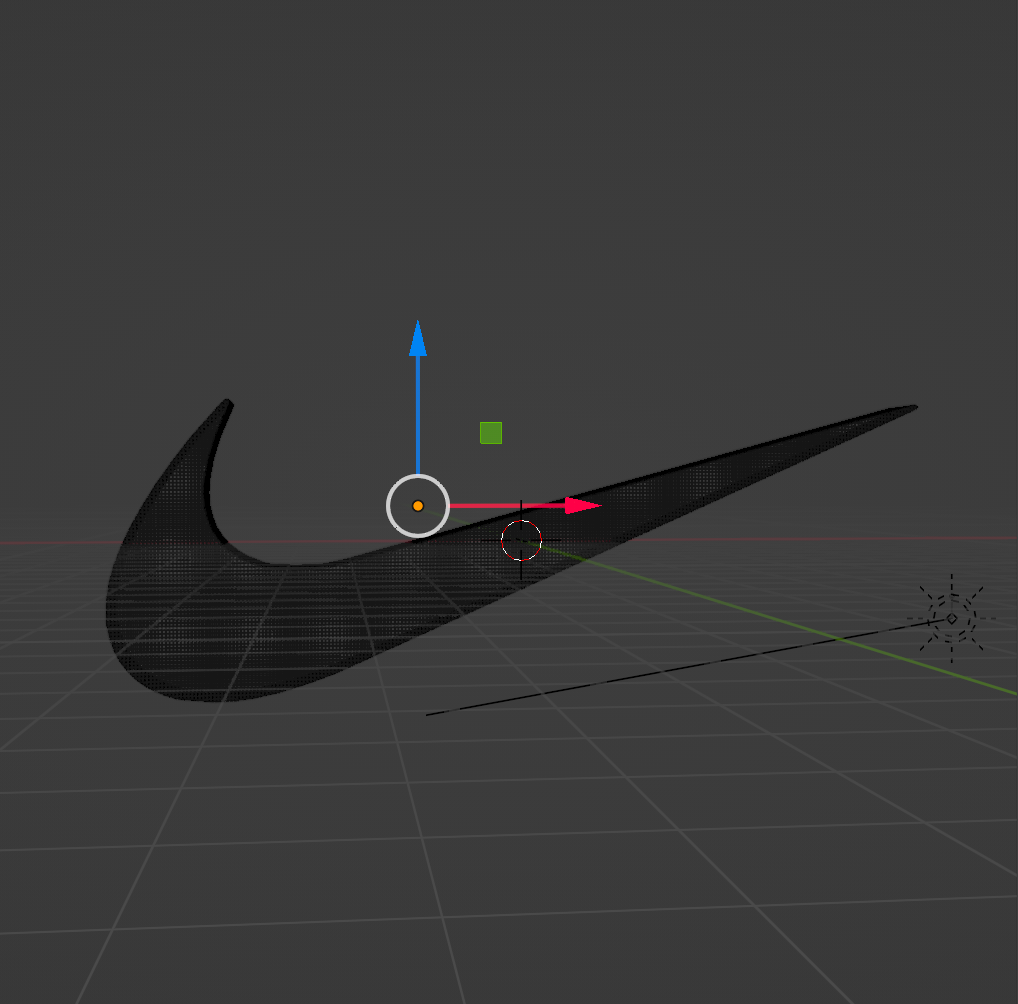
Task: Click the 3D cursor crosshair
Action: point(521,540)
